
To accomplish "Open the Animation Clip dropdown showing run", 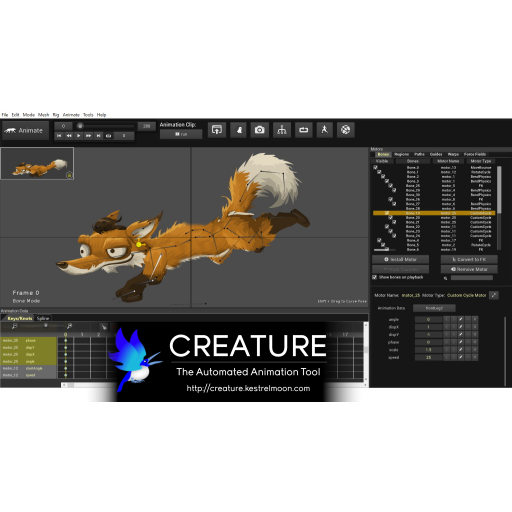I will pyautogui.click(x=181, y=134).
